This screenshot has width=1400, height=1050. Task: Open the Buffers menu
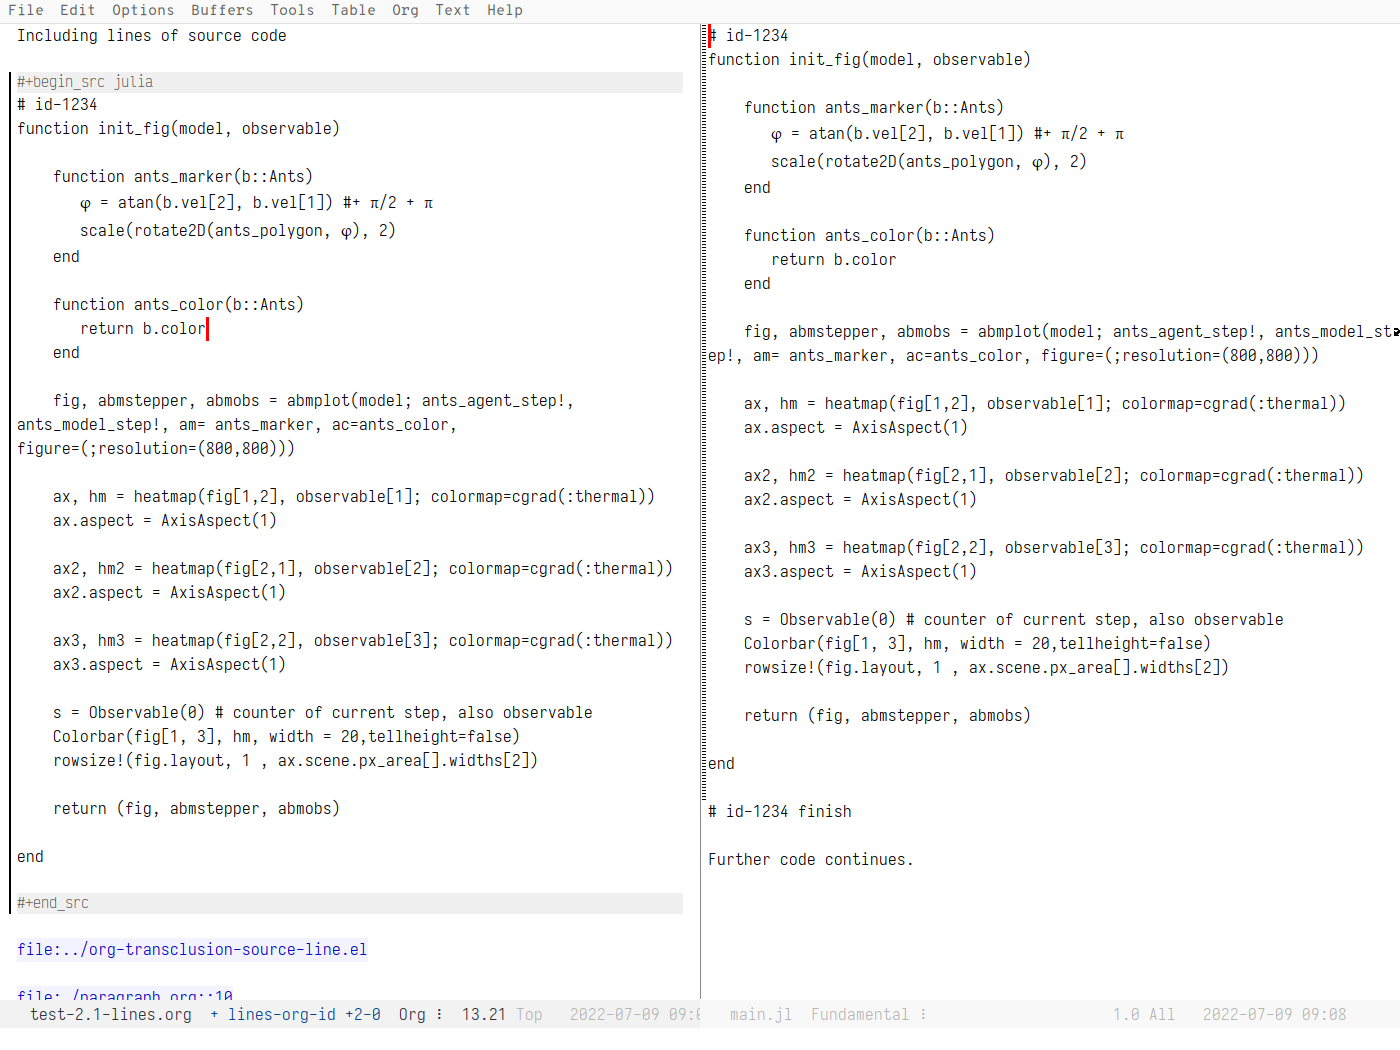pyautogui.click(x=222, y=10)
